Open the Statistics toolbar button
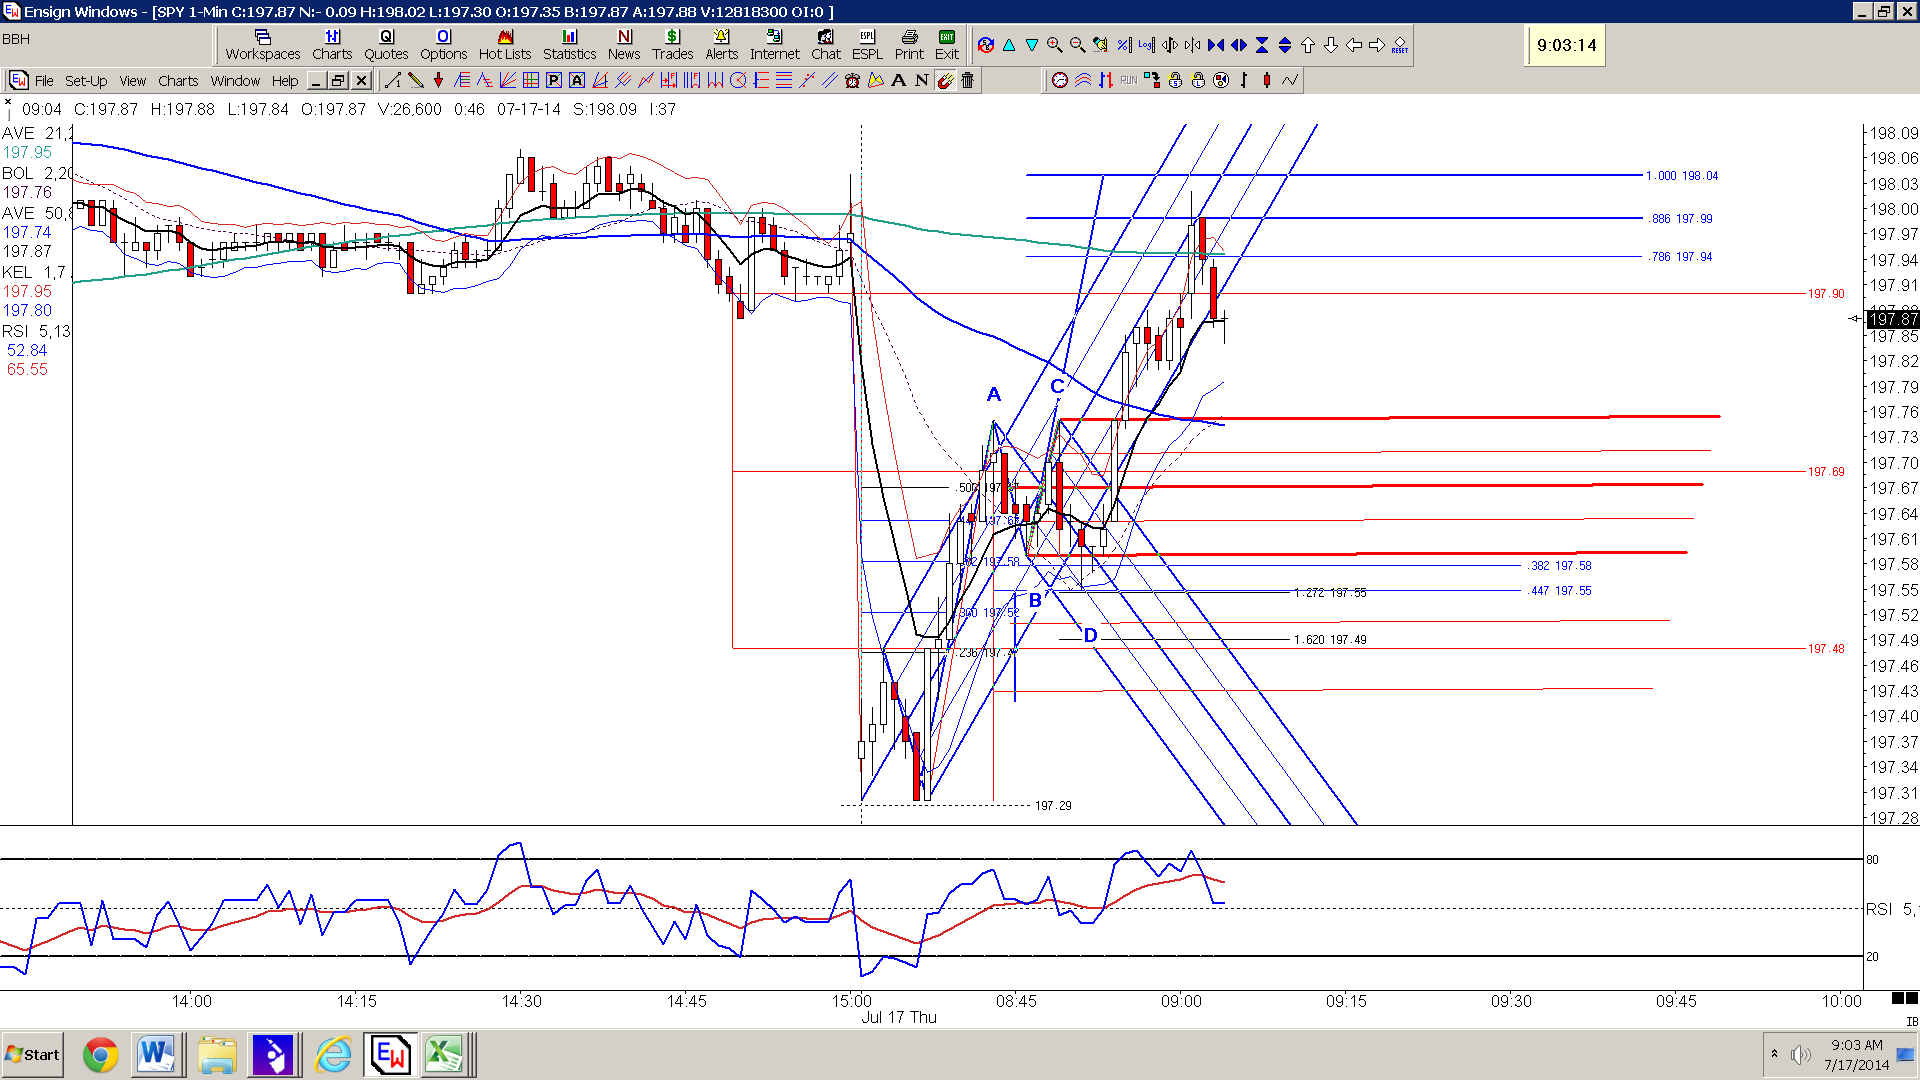The width and height of the screenshot is (1920, 1080). (569, 45)
